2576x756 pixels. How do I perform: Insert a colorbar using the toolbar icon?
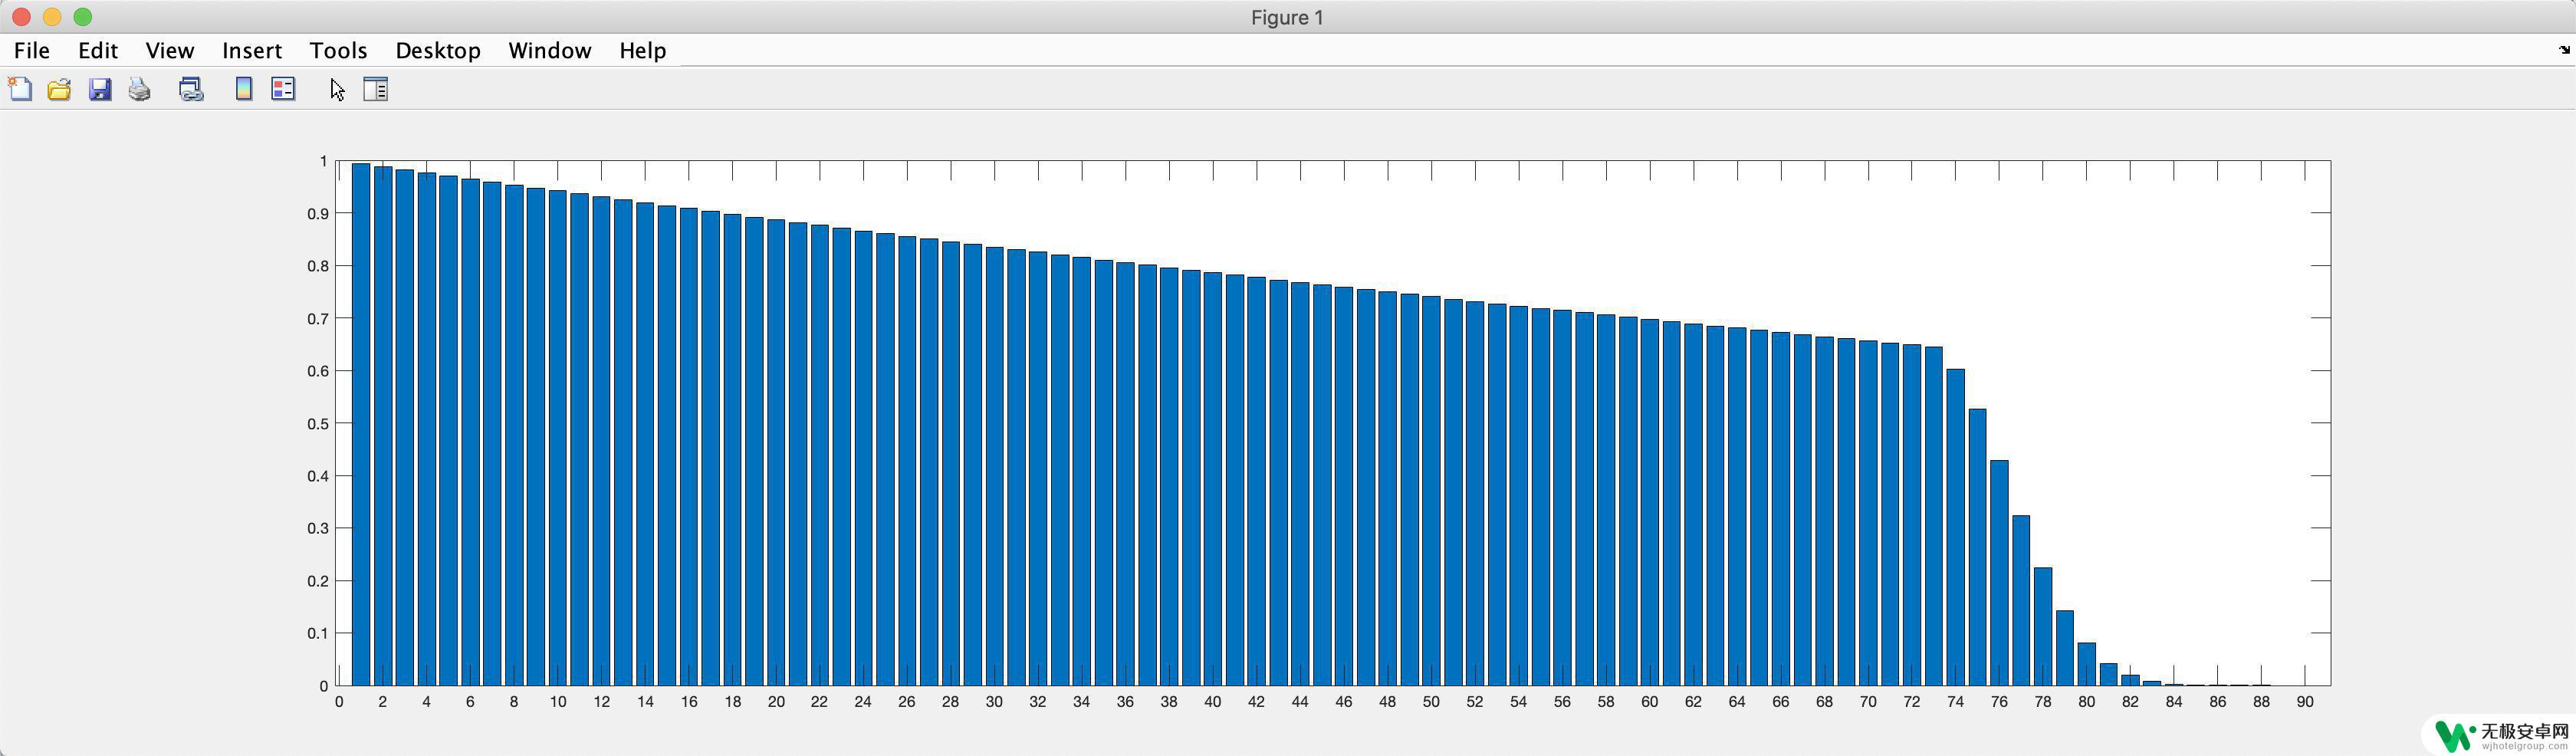click(x=244, y=89)
